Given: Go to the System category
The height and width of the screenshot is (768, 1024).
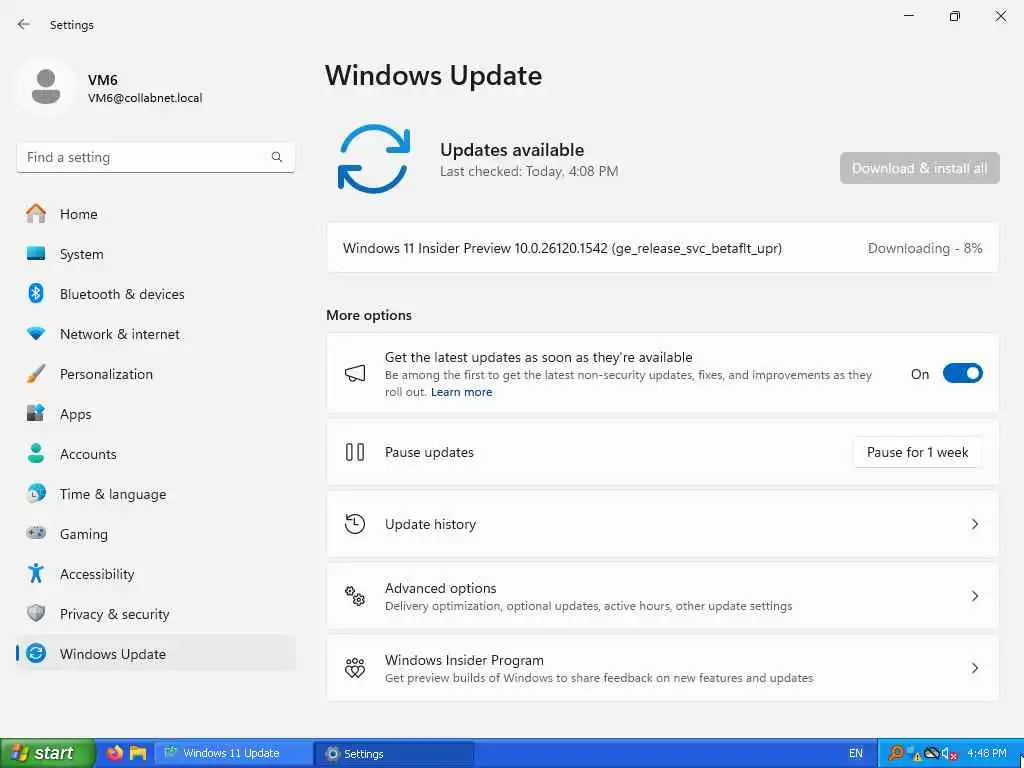Looking at the screenshot, I should [x=155, y=254].
